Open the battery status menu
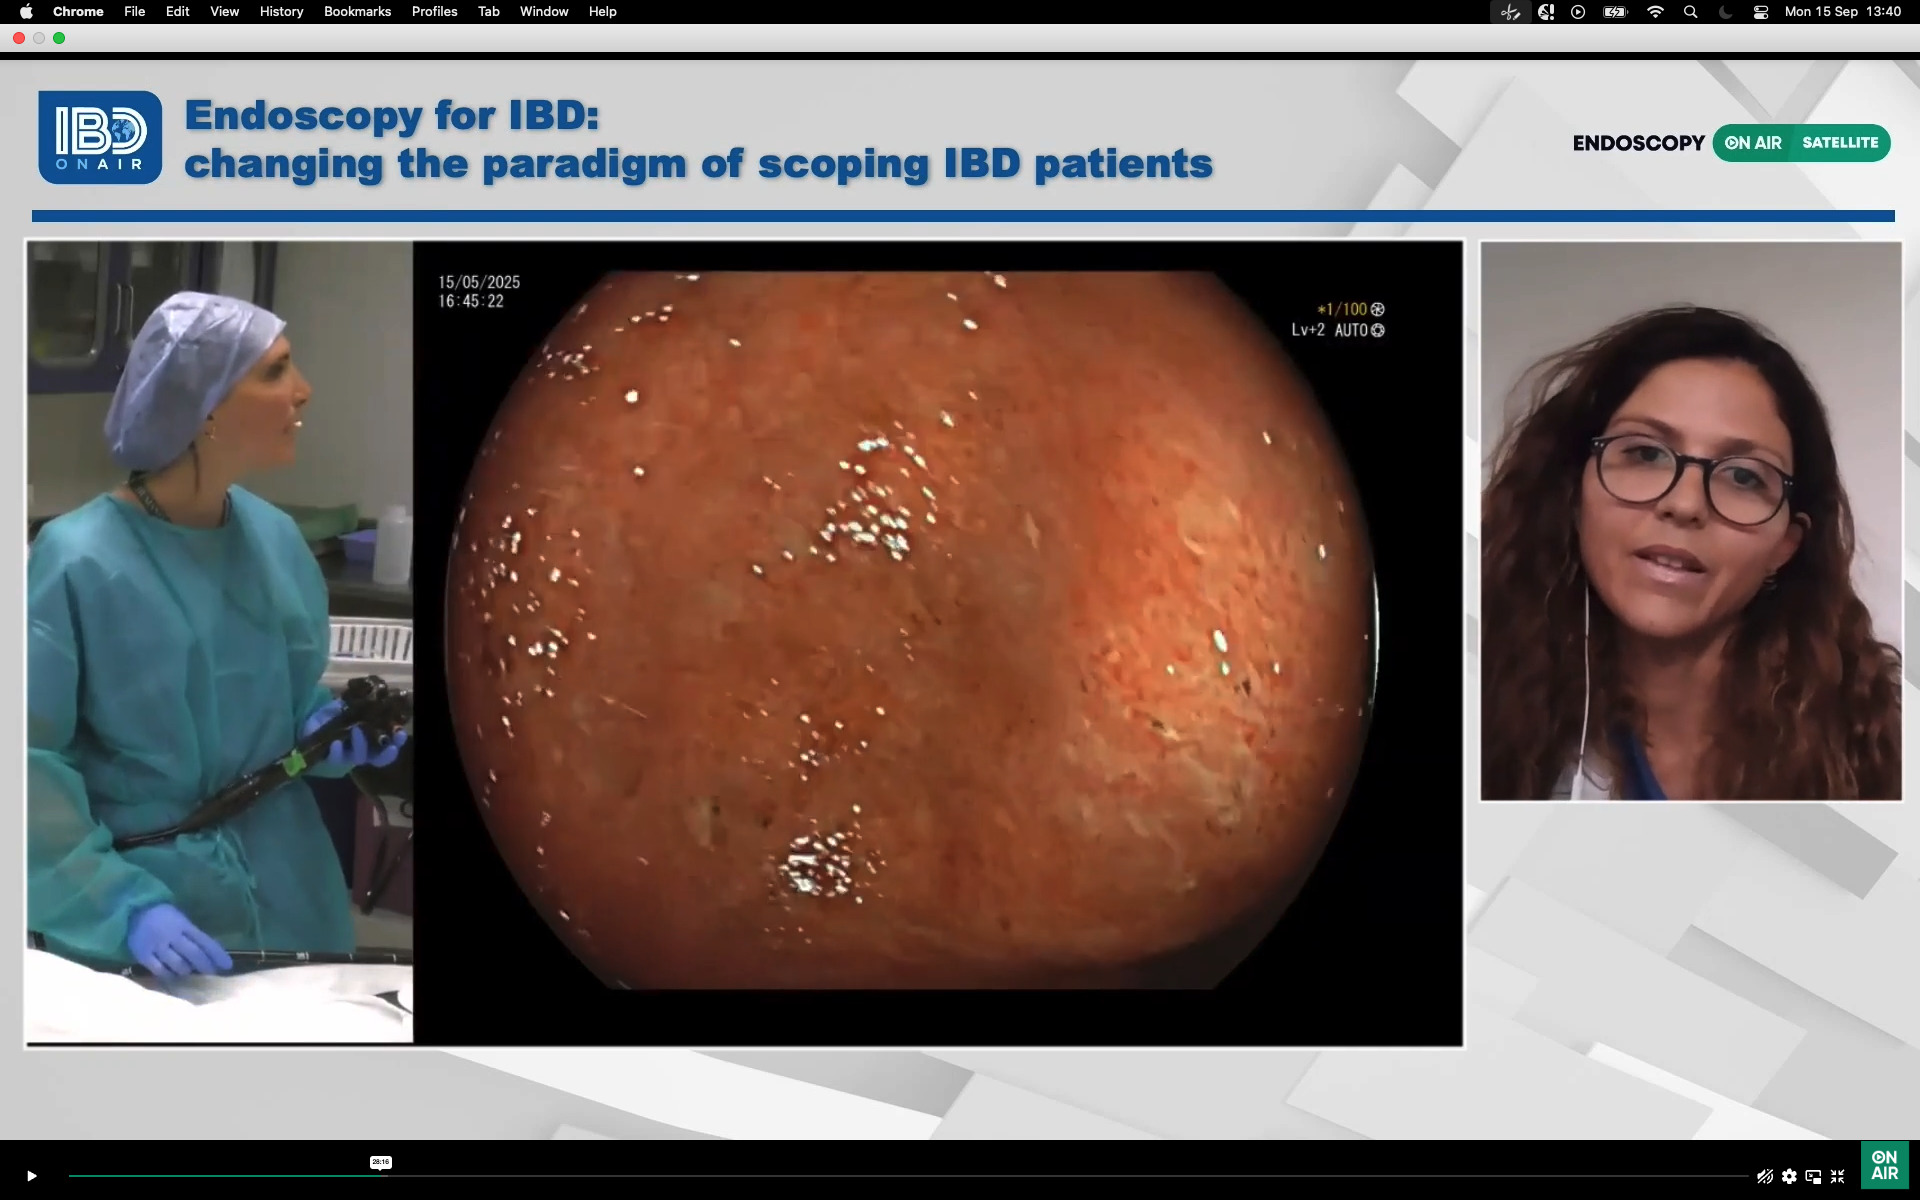The height and width of the screenshot is (1200, 1920). point(1615,11)
